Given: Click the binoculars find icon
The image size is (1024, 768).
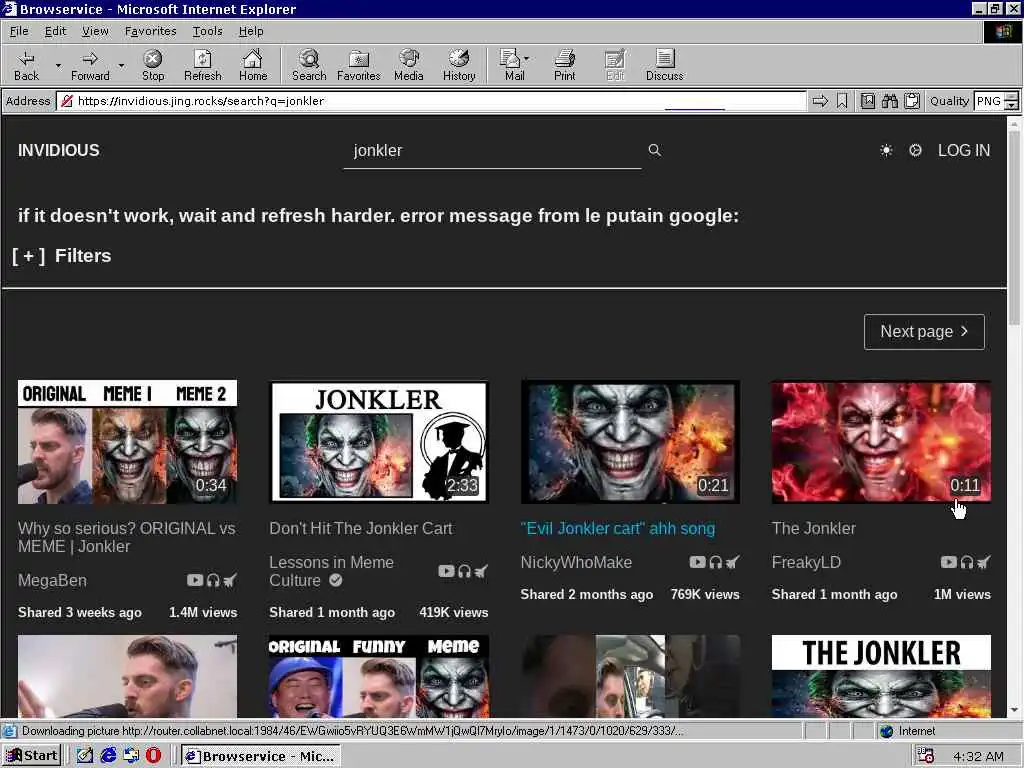Looking at the screenshot, I should pos(889,101).
